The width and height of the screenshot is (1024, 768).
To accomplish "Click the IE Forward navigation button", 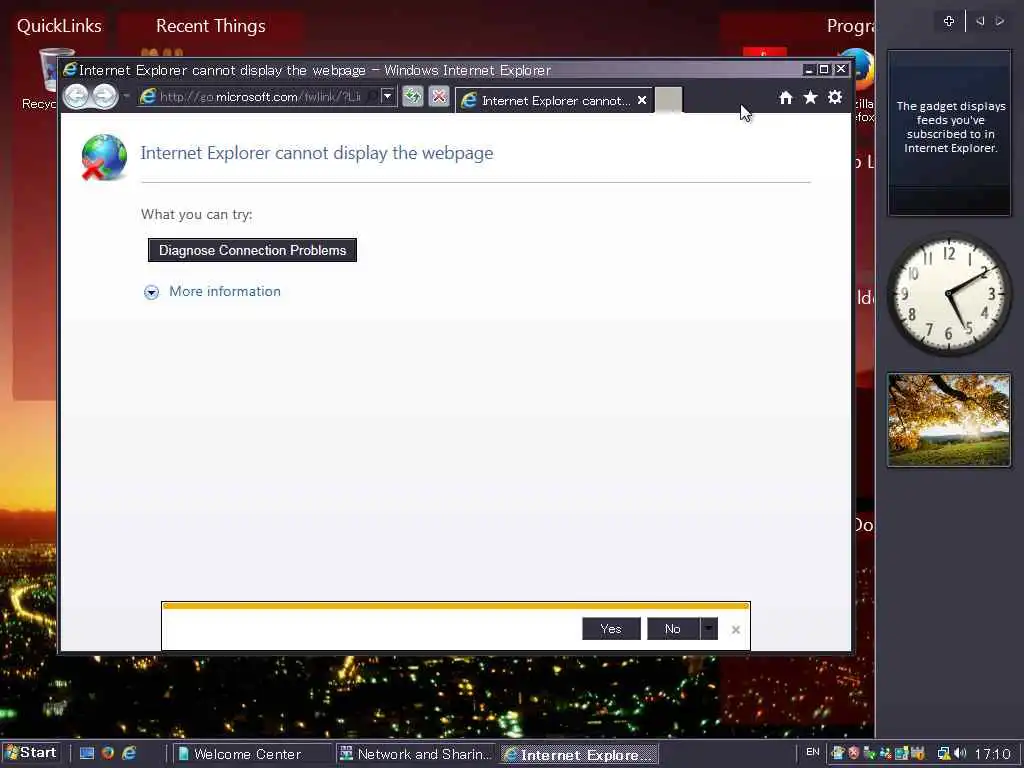I will (104, 97).
